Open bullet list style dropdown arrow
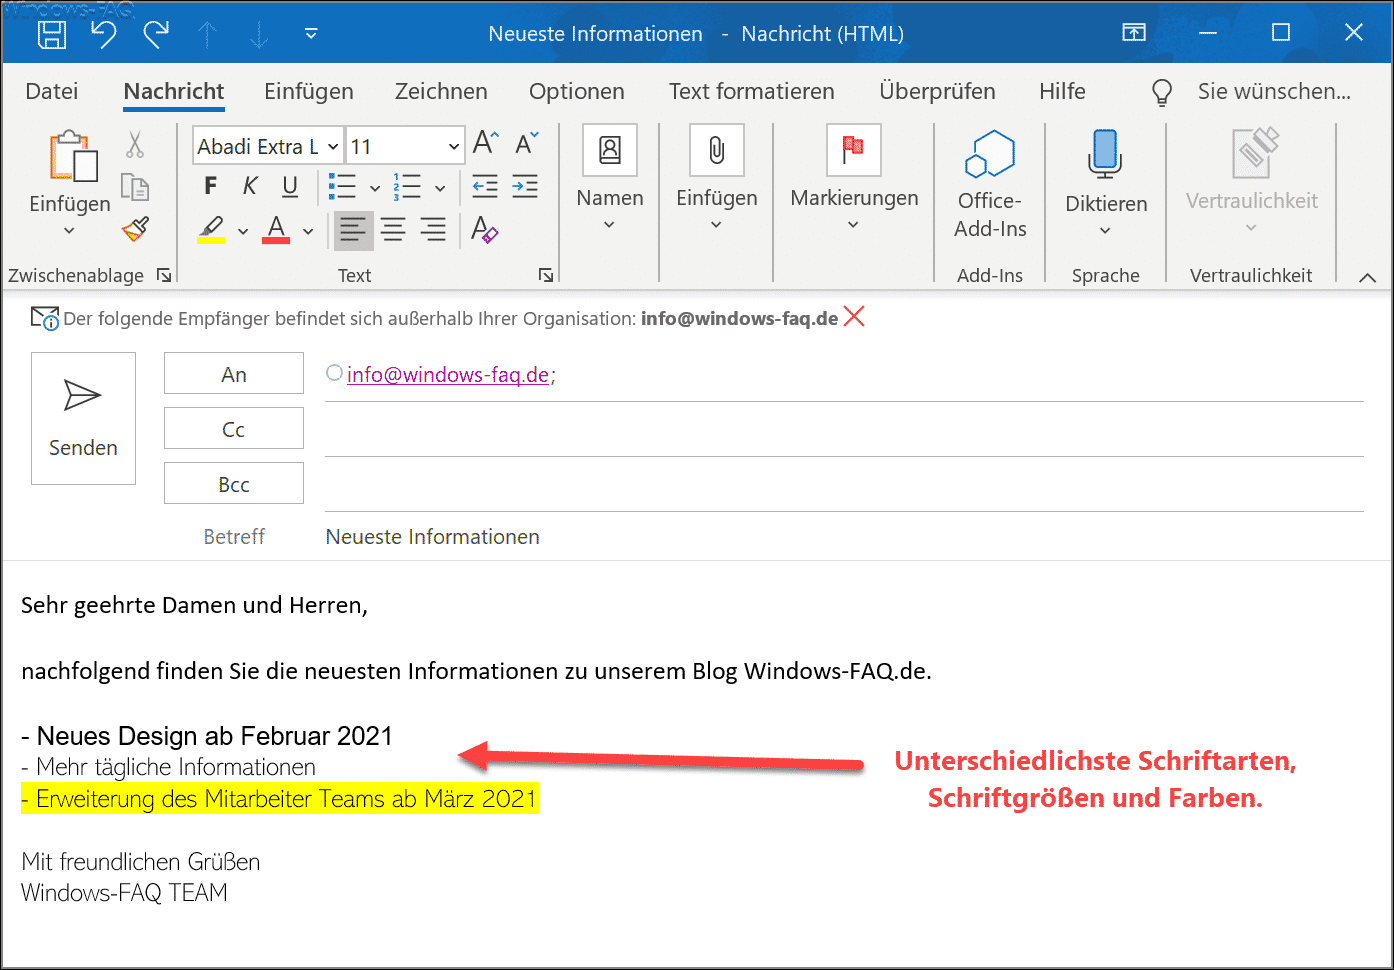Screen dimensions: 1394x970 [x=375, y=187]
